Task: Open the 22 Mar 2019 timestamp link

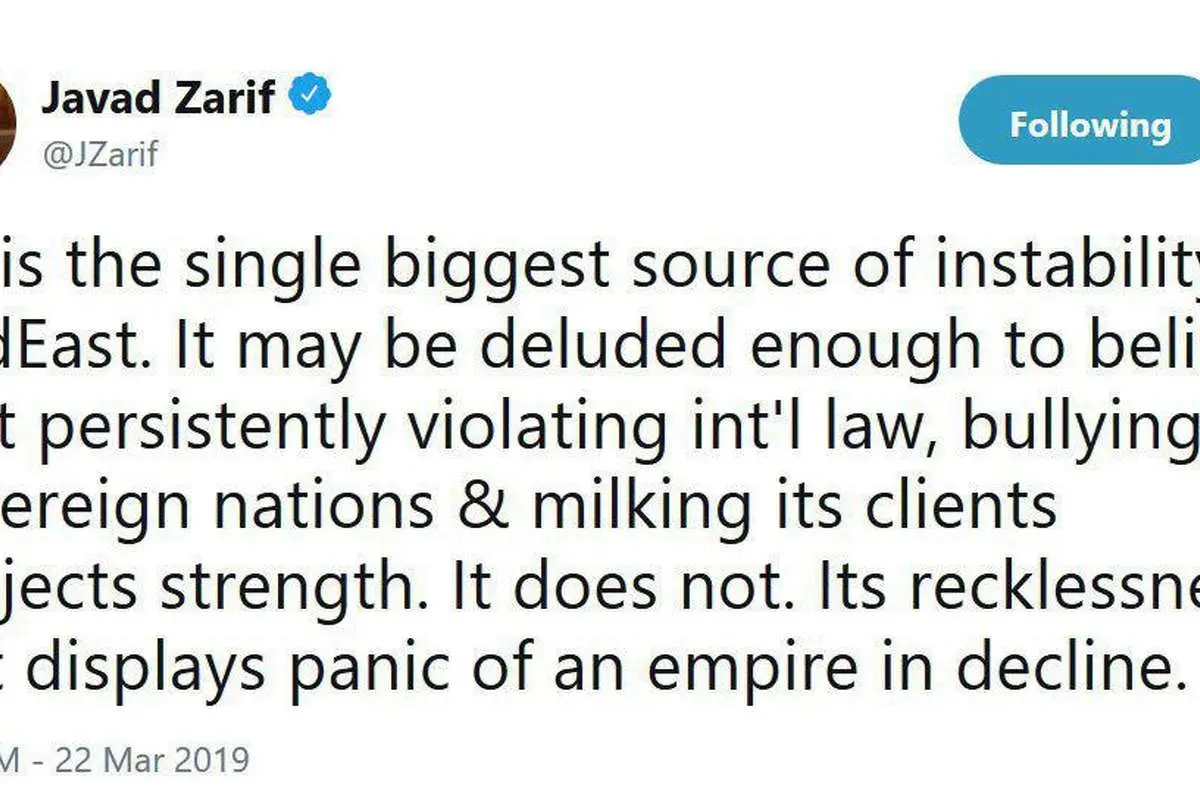Action: tap(124, 760)
